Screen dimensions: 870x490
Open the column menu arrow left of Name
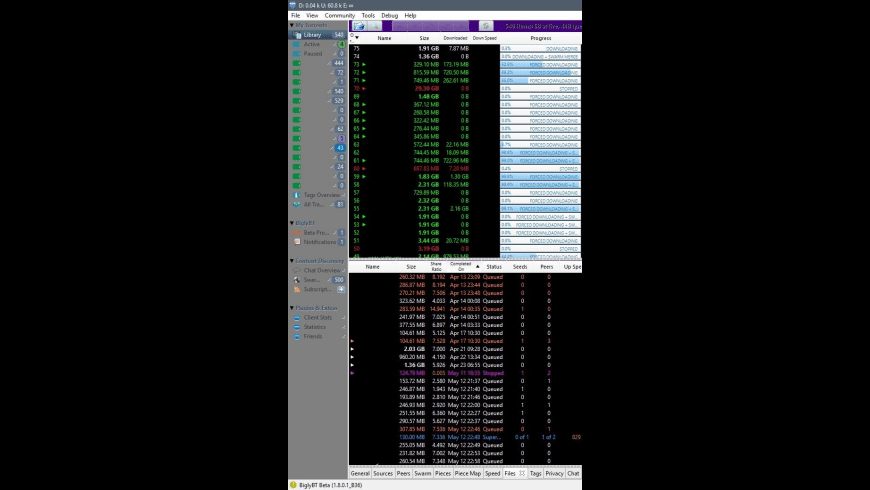(x=357, y=38)
